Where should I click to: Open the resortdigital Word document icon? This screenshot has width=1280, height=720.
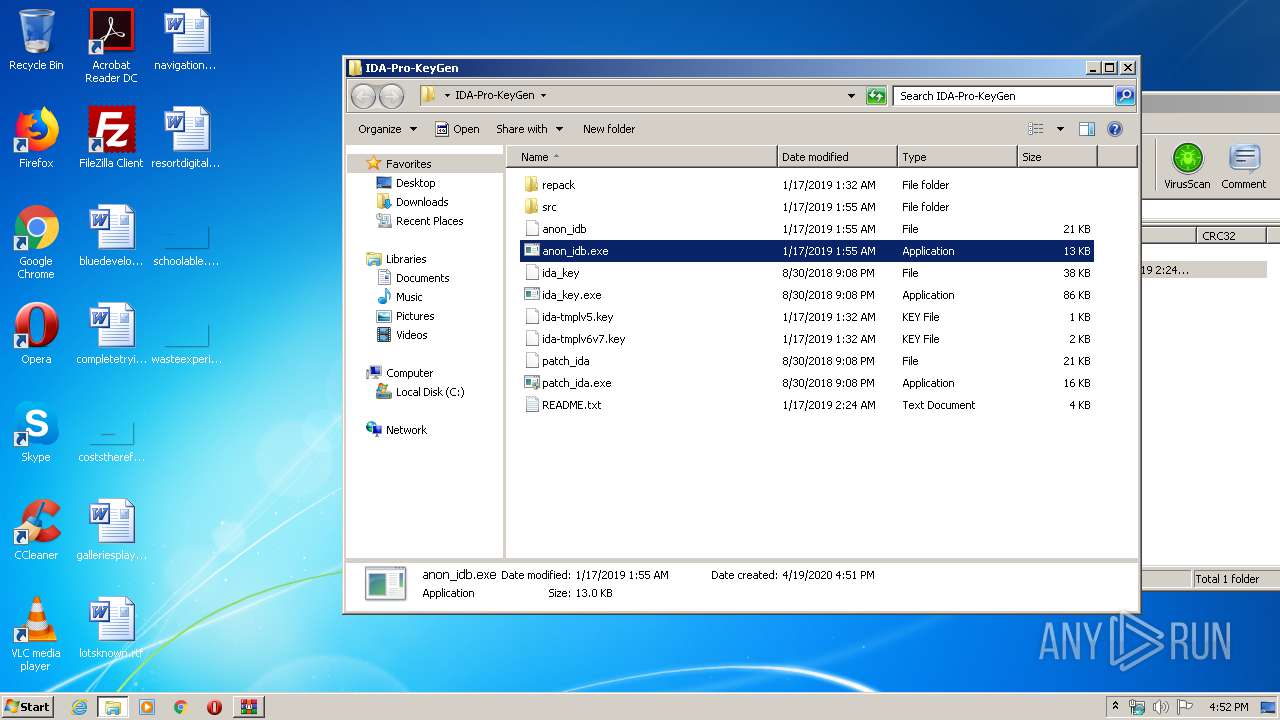185,138
